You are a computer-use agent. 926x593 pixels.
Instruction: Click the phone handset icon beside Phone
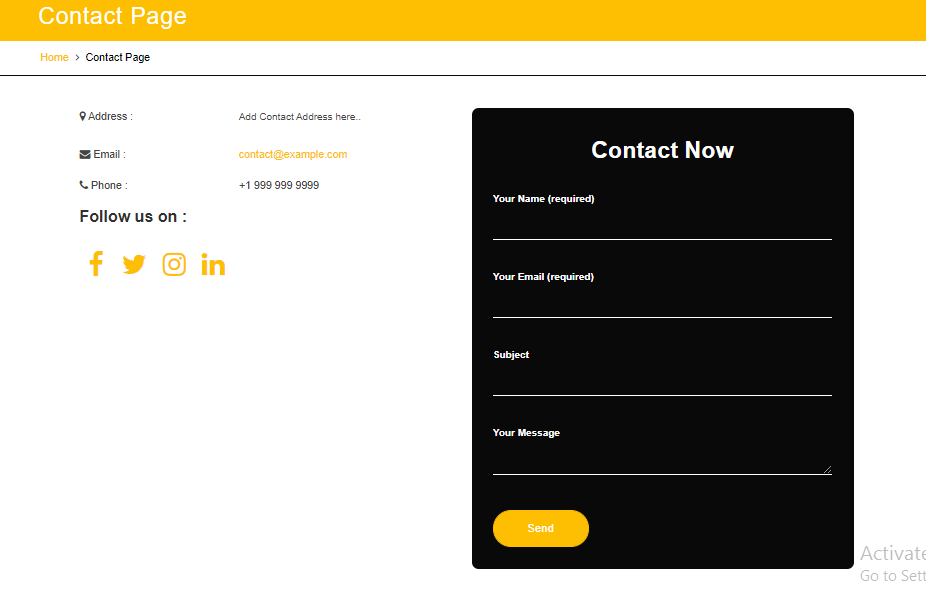(84, 185)
